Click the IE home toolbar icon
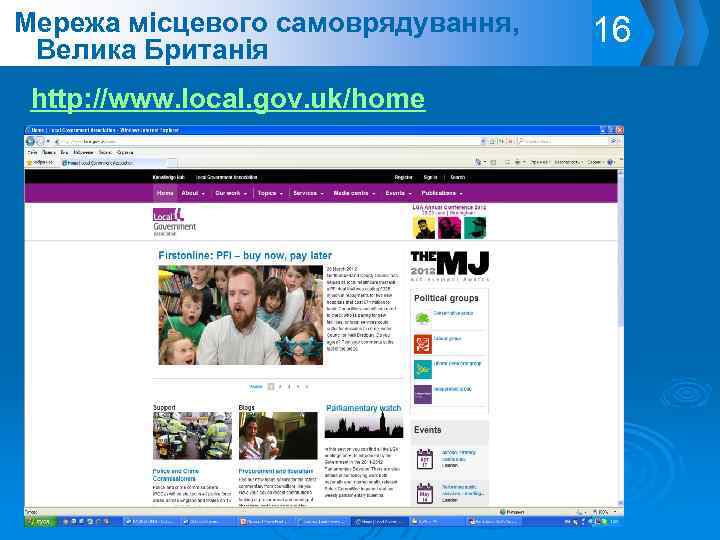This screenshot has height=540, width=720. tap(478, 162)
